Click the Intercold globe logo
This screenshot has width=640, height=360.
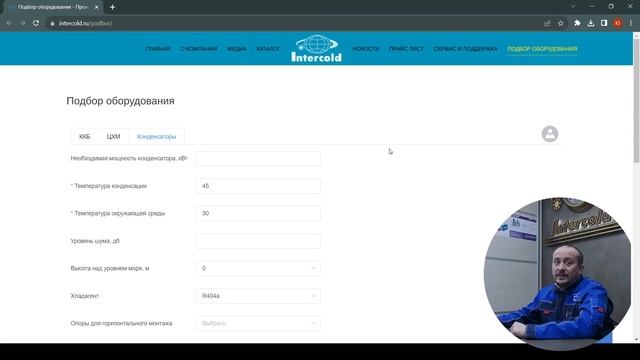(x=317, y=48)
